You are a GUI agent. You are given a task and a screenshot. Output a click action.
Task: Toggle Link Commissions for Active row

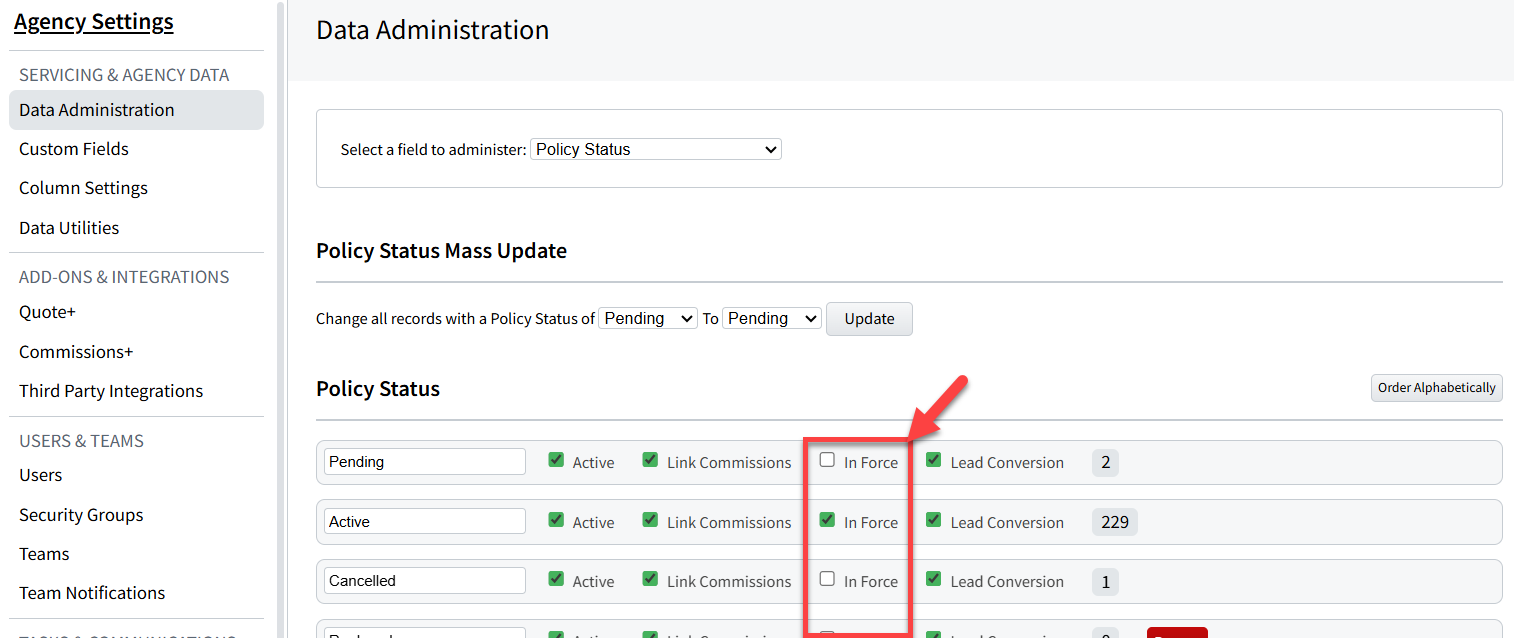tap(650, 520)
